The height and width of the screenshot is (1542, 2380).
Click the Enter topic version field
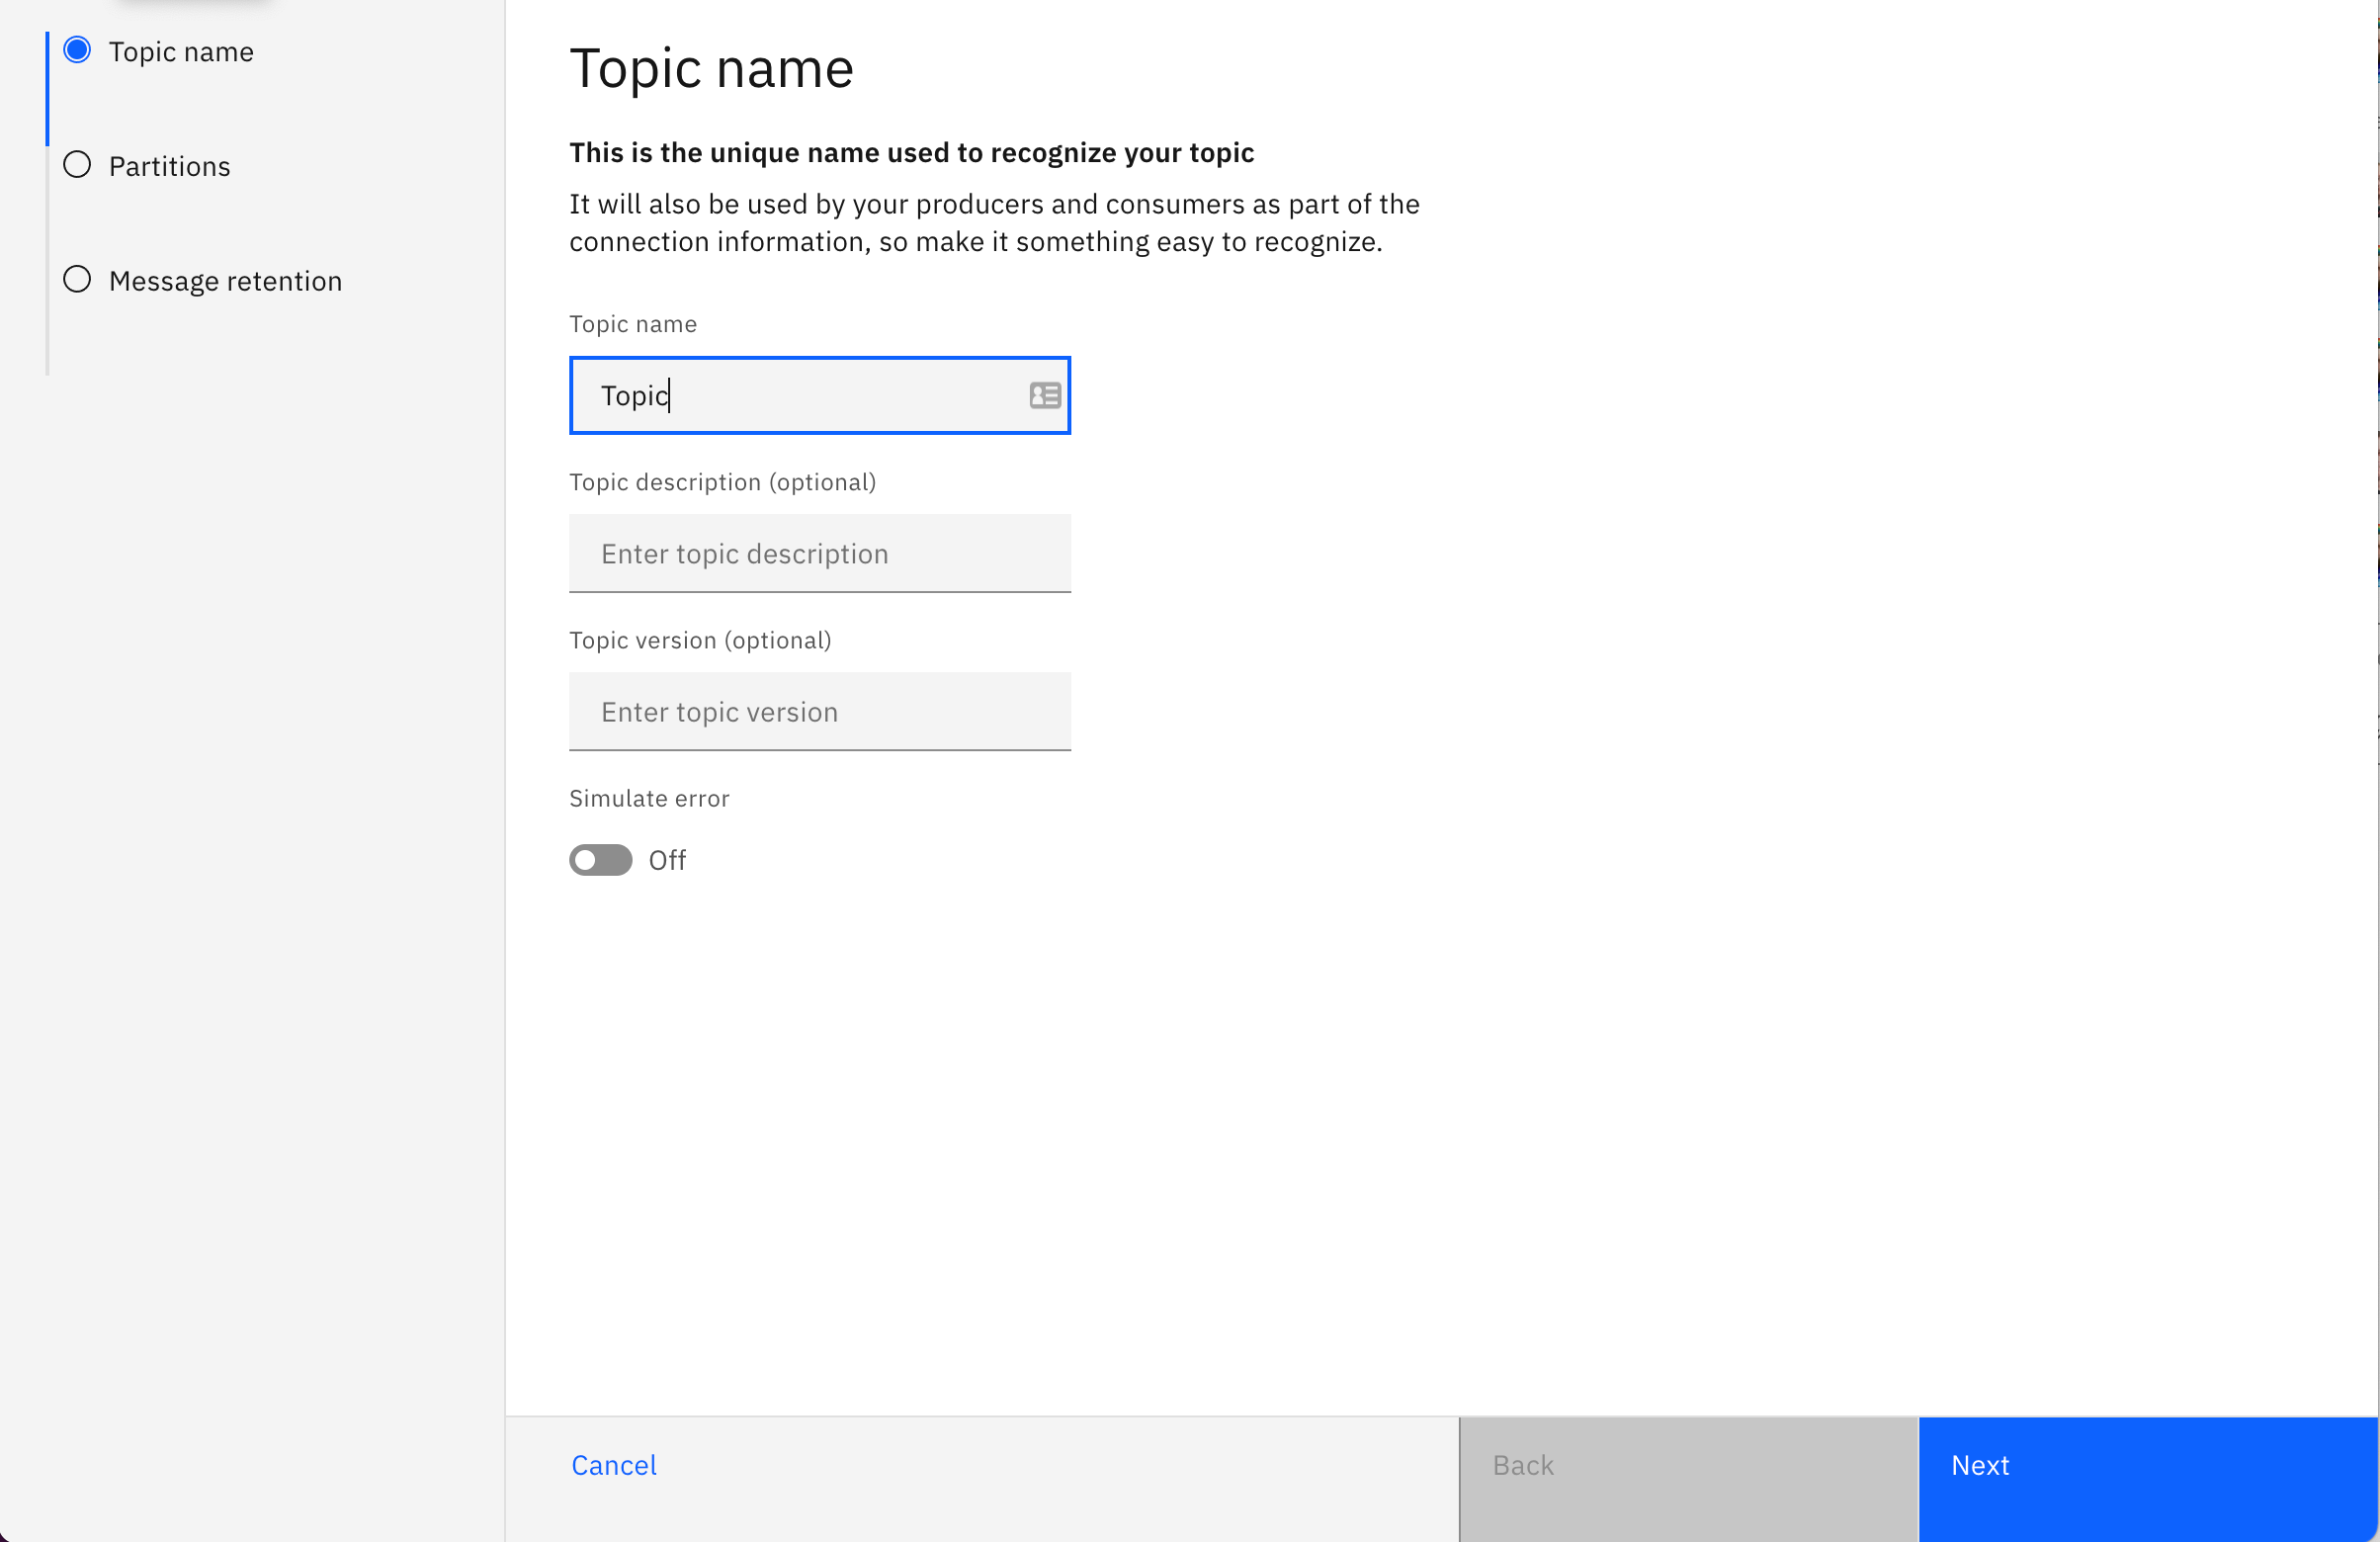point(819,711)
